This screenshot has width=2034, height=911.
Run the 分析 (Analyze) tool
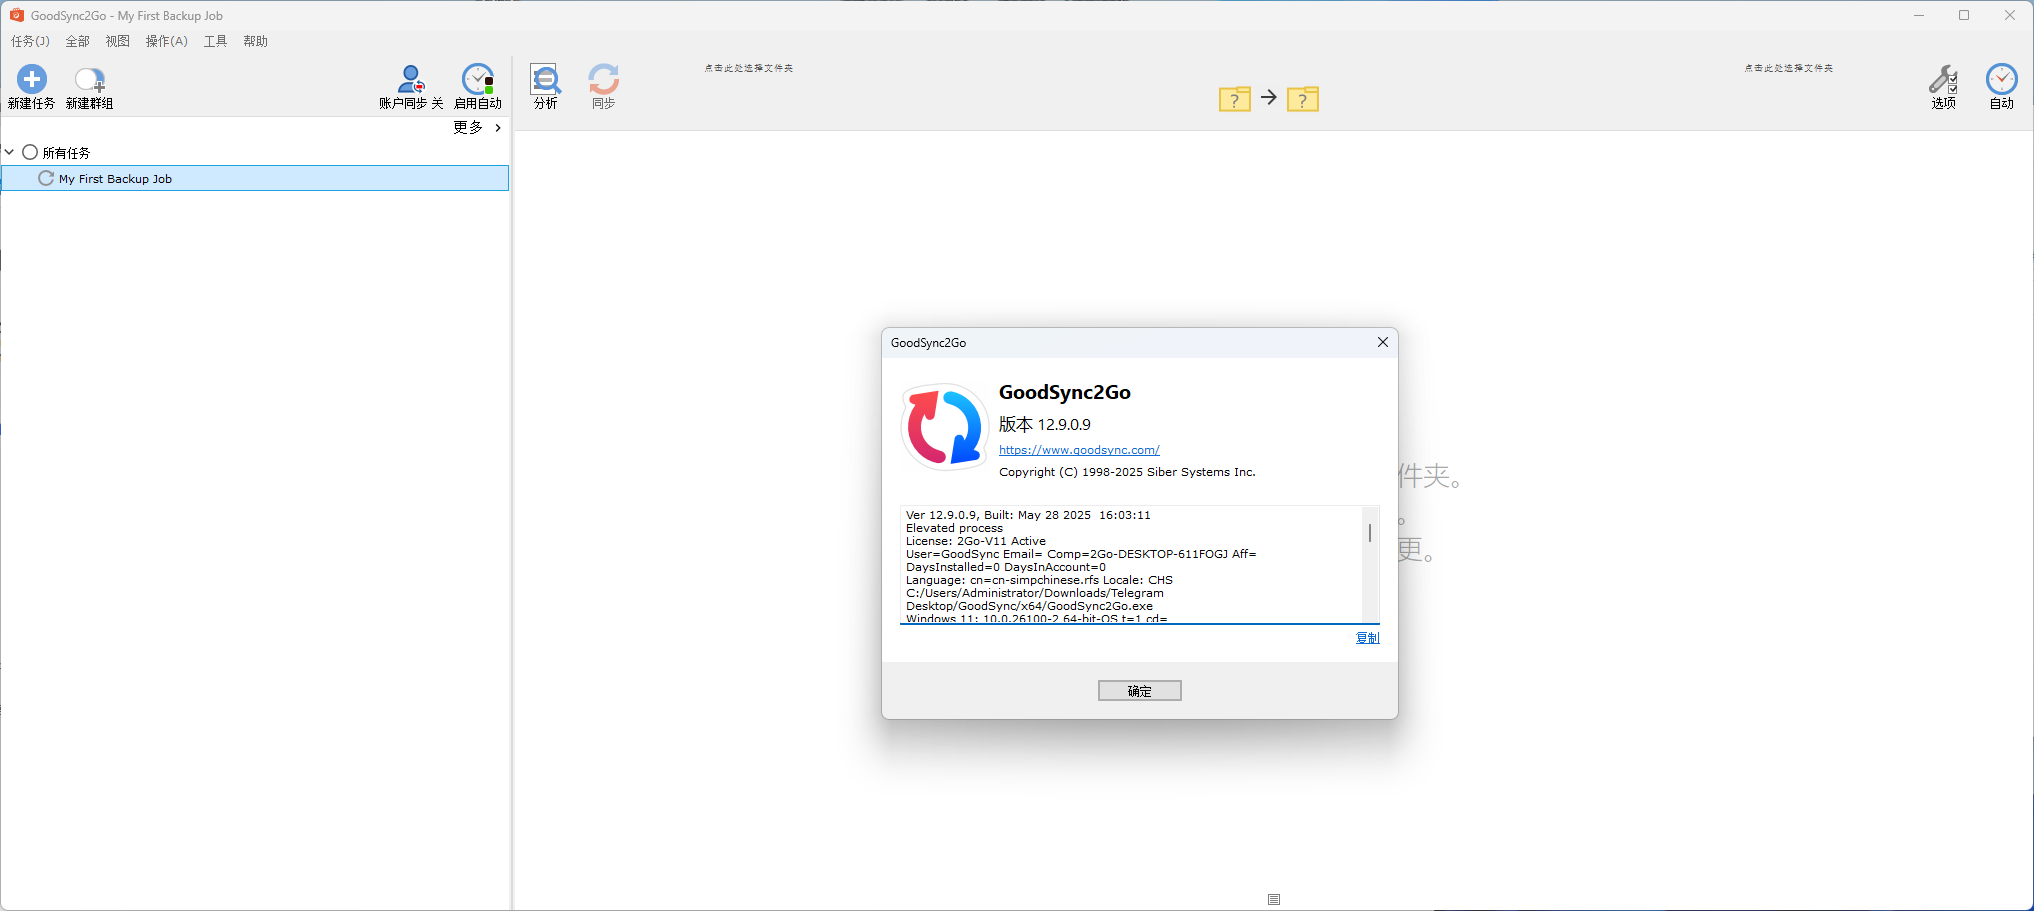point(545,86)
